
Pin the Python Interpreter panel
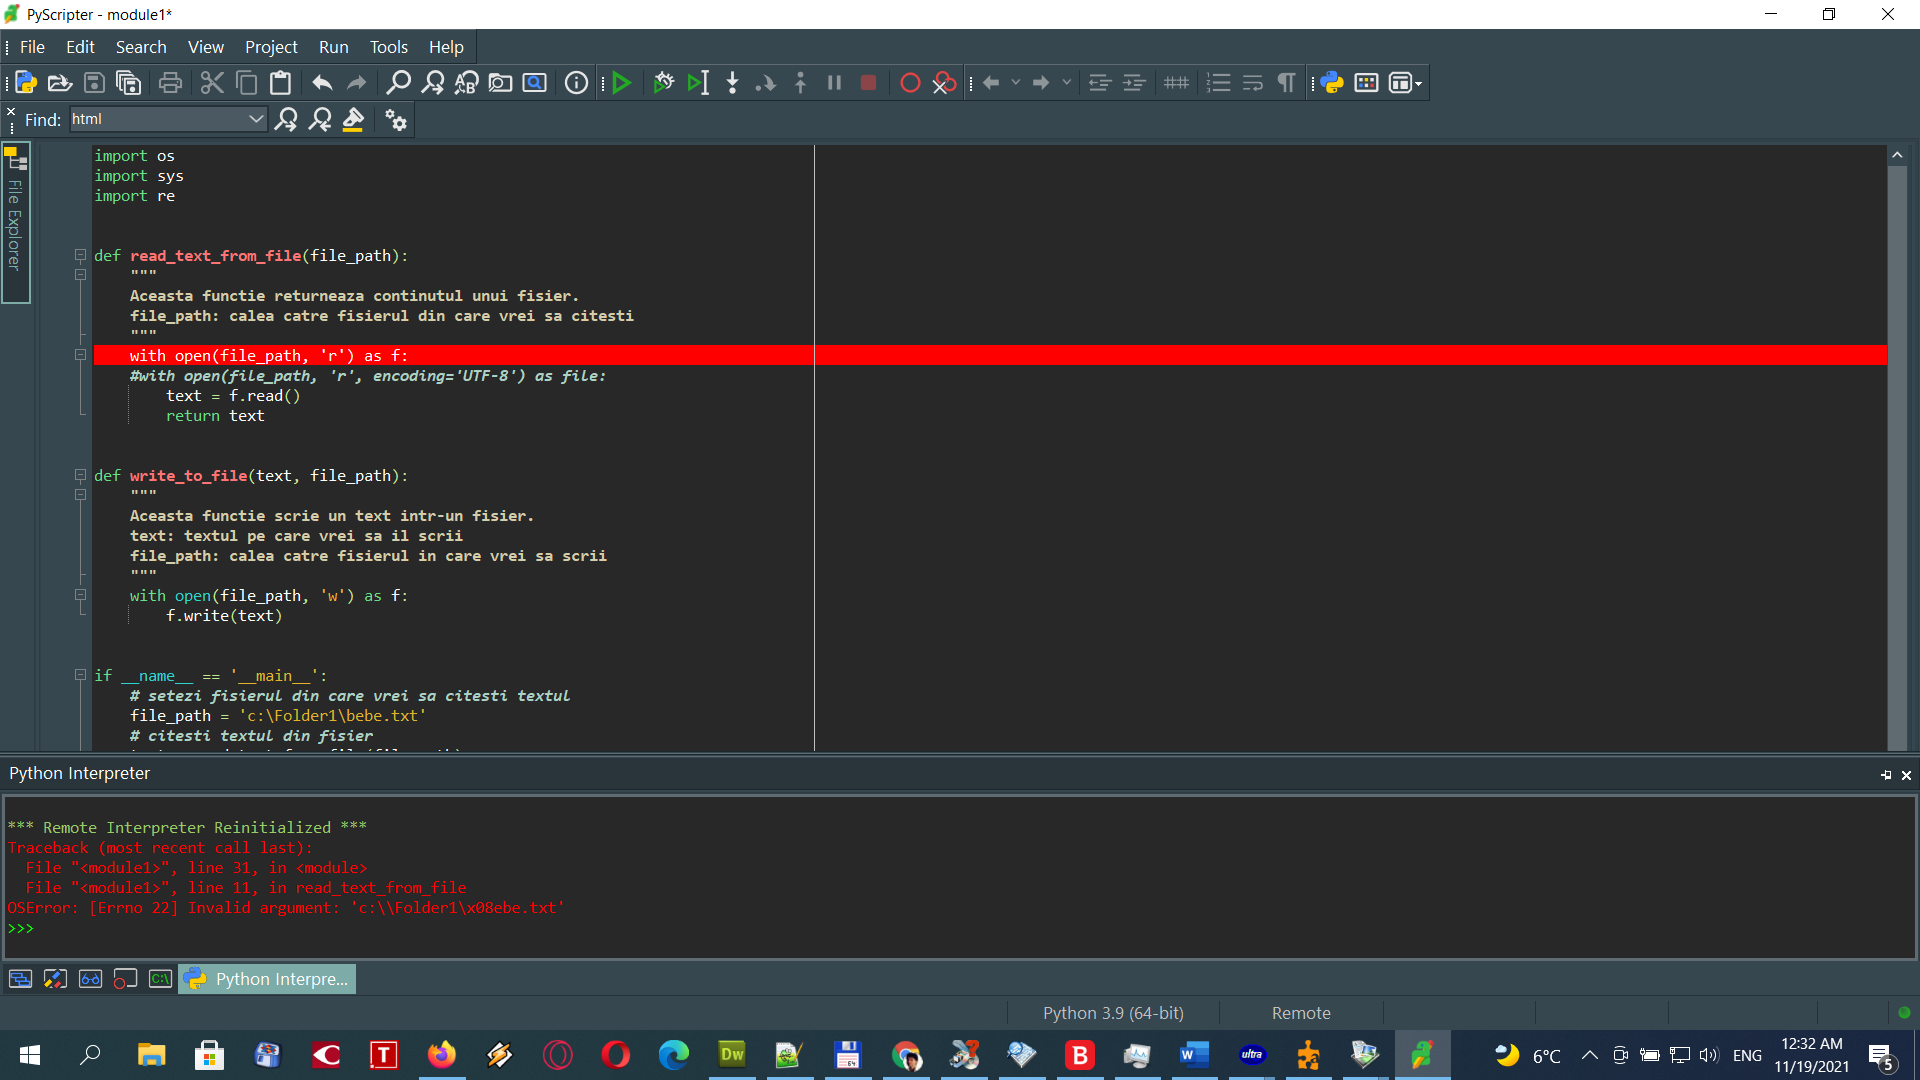click(x=1886, y=775)
